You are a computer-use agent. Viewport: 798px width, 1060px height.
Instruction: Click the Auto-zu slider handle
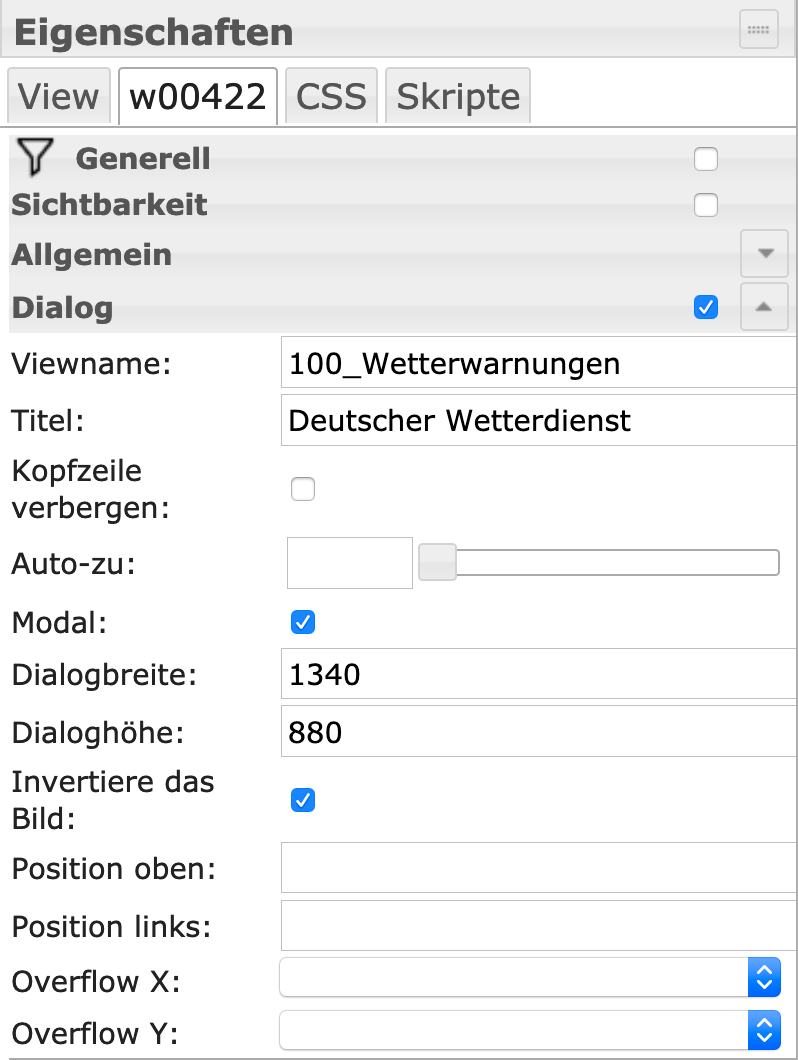(x=438, y=562)
